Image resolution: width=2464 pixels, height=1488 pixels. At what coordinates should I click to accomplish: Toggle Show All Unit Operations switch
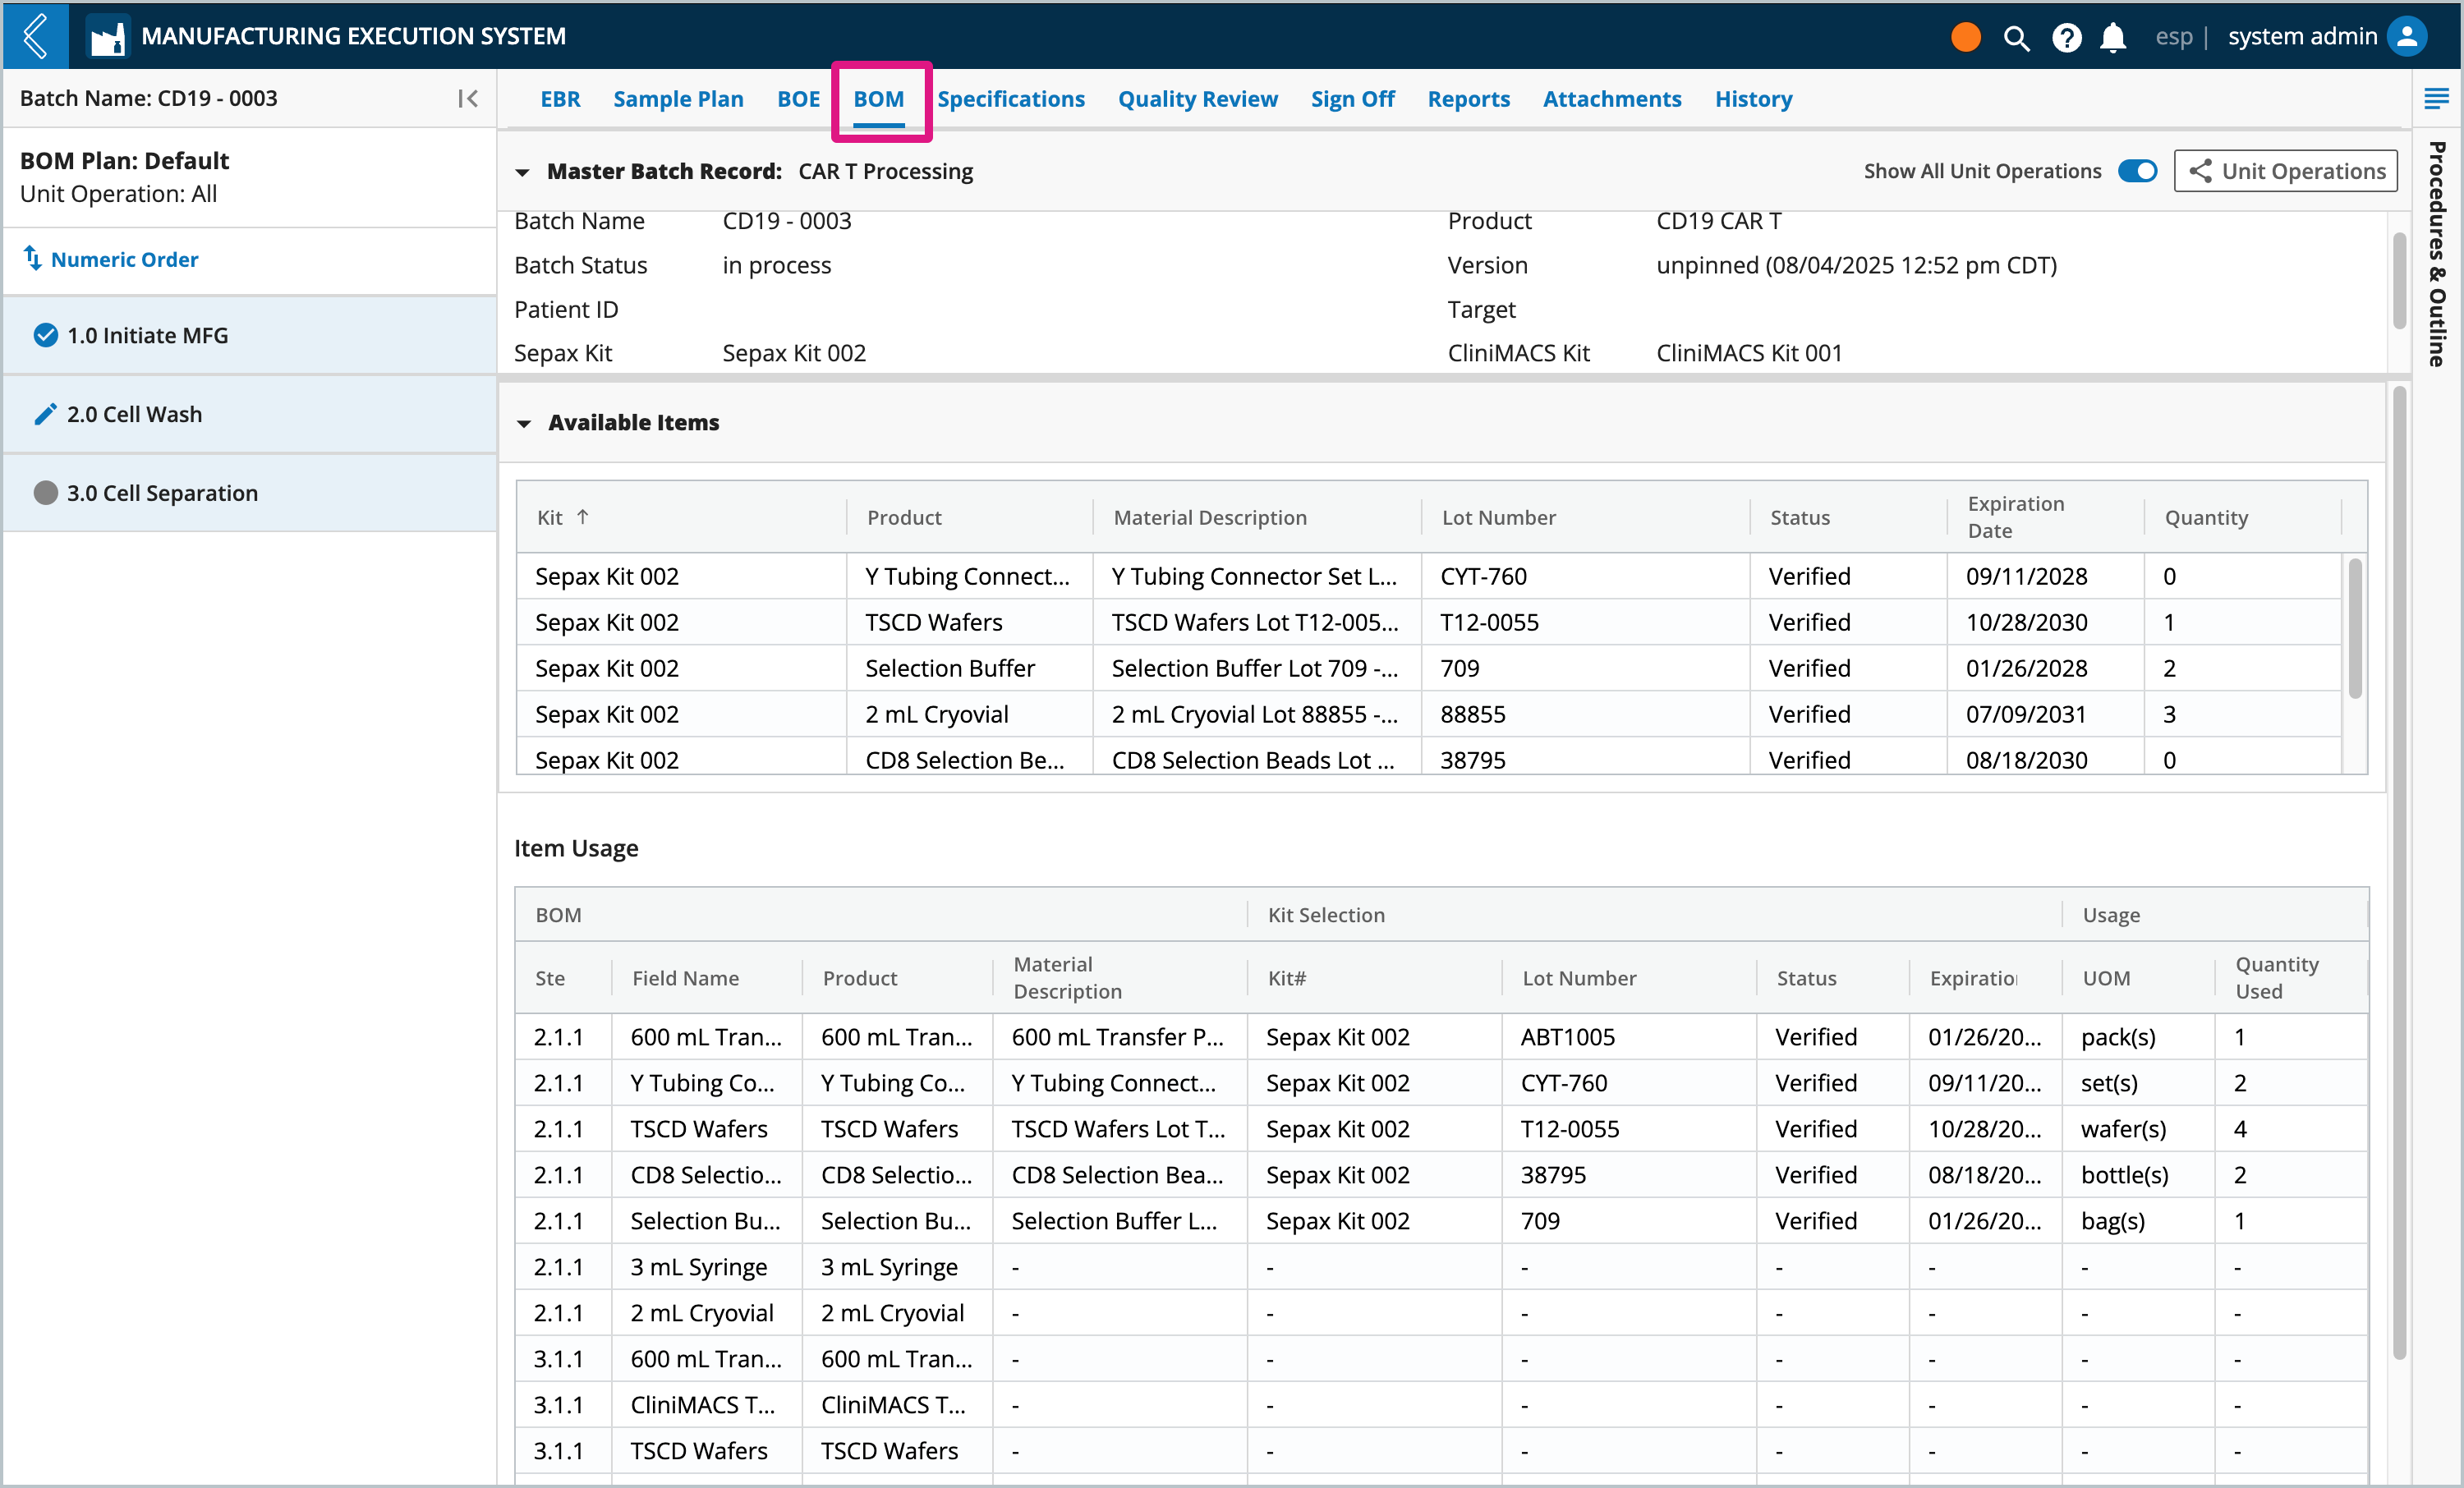pyautogui.click(x=2137, y=171)
